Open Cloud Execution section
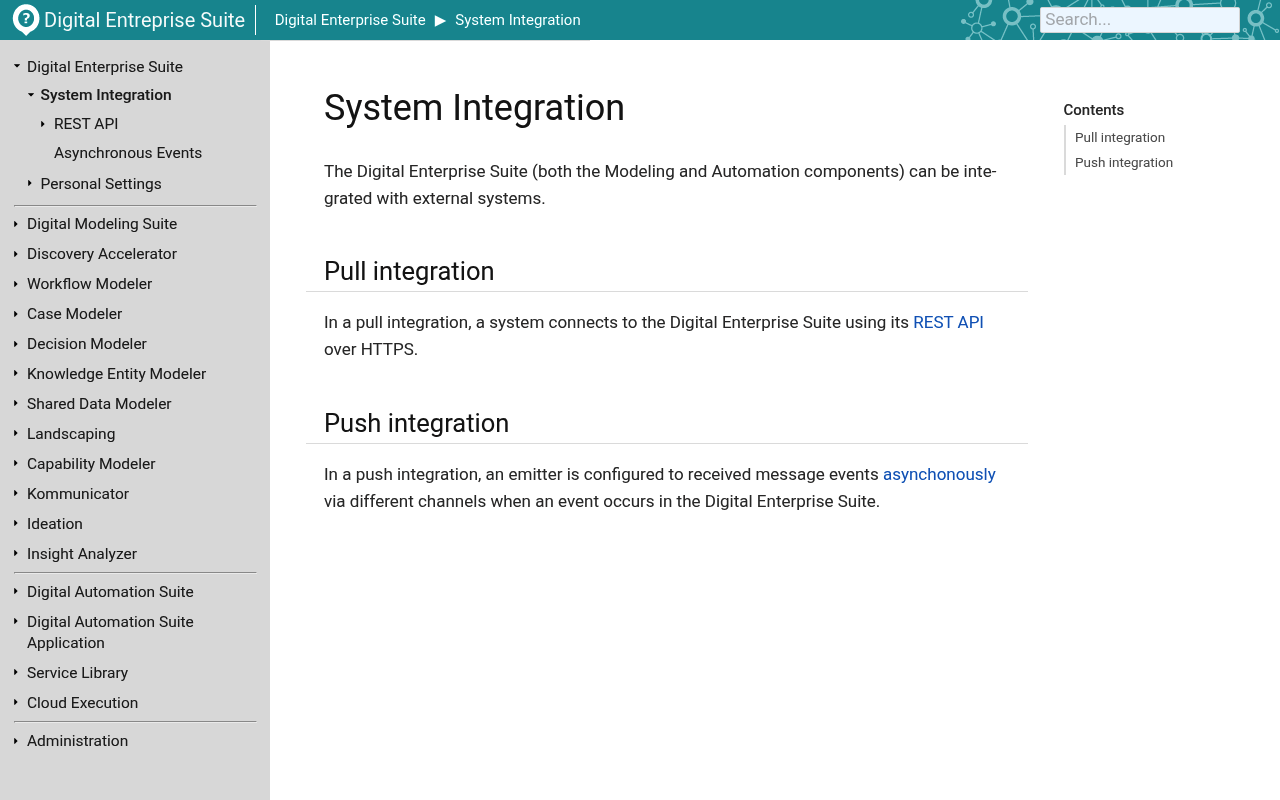Viewport: 1280px width, 800px height. coord(82,703)
